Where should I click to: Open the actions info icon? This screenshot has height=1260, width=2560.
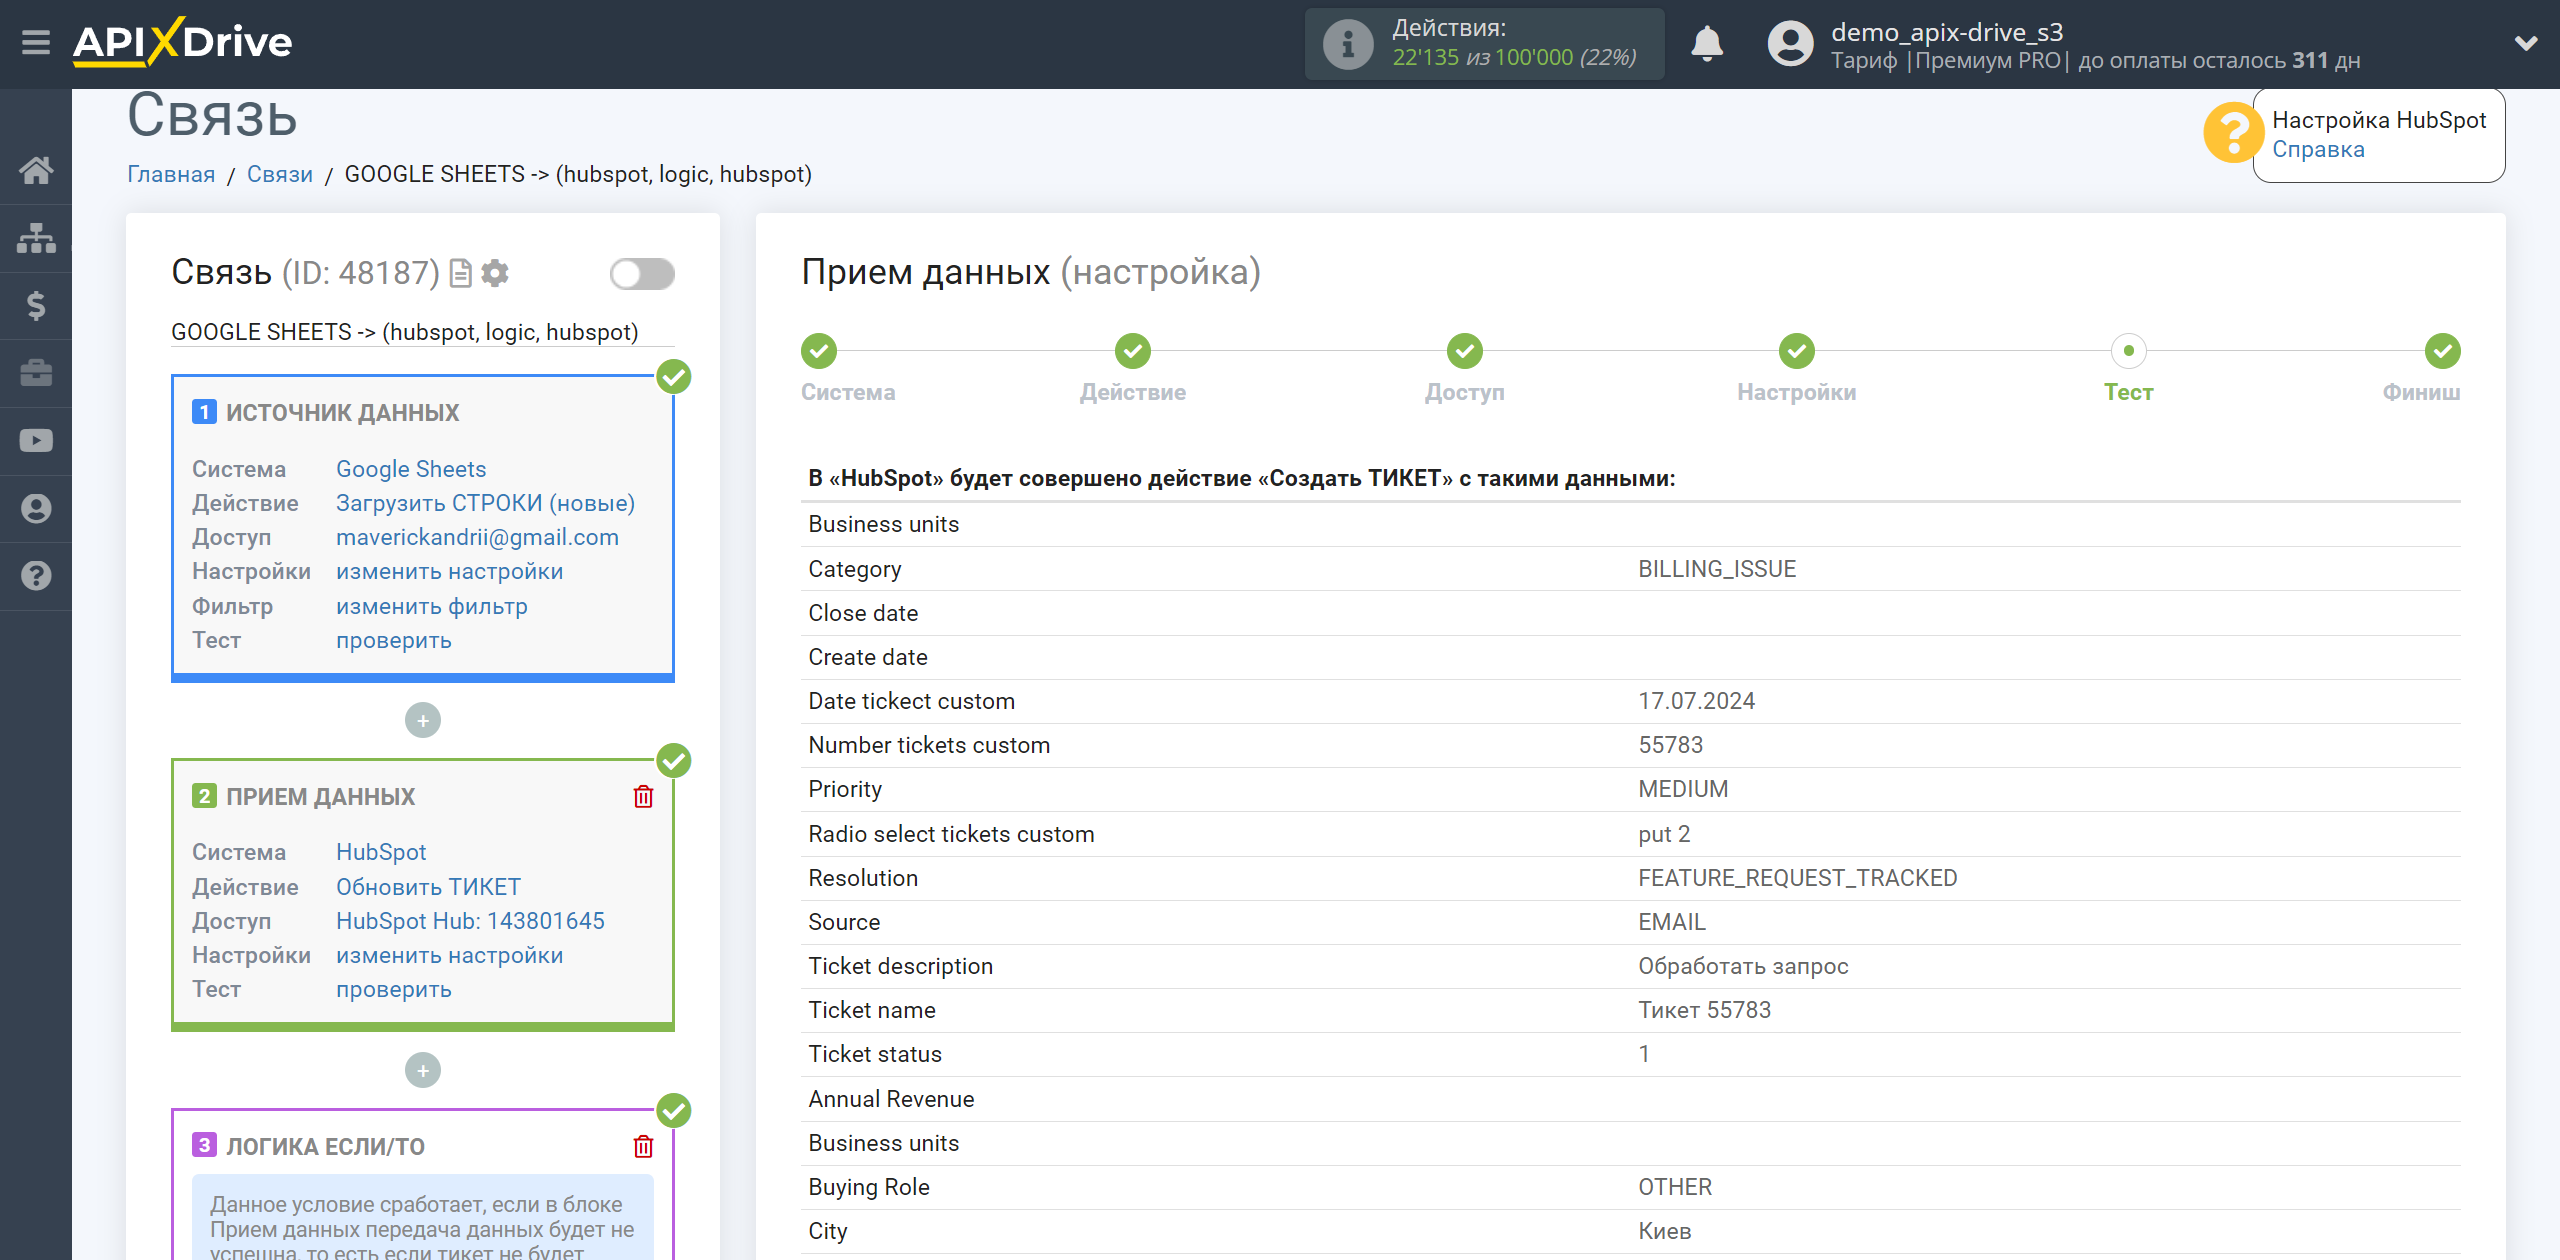click(1347, 44)
